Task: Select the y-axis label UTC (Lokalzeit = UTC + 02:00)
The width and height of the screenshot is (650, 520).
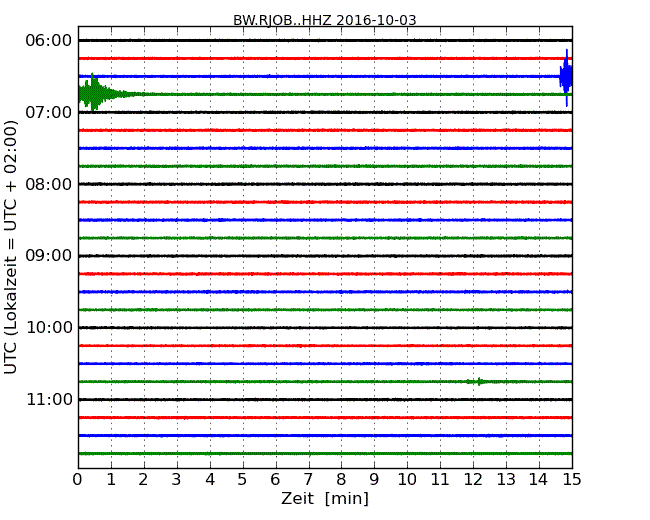Action: point(10,247)
